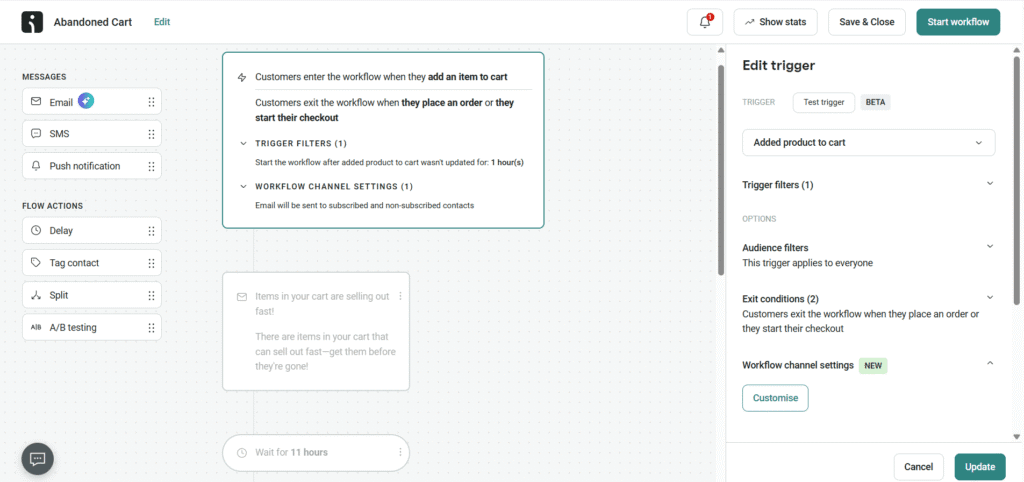Expand Trigger filters in Edit trigger panel
The height and width of the screenshot is (482, 1024).
pos(990,184)
